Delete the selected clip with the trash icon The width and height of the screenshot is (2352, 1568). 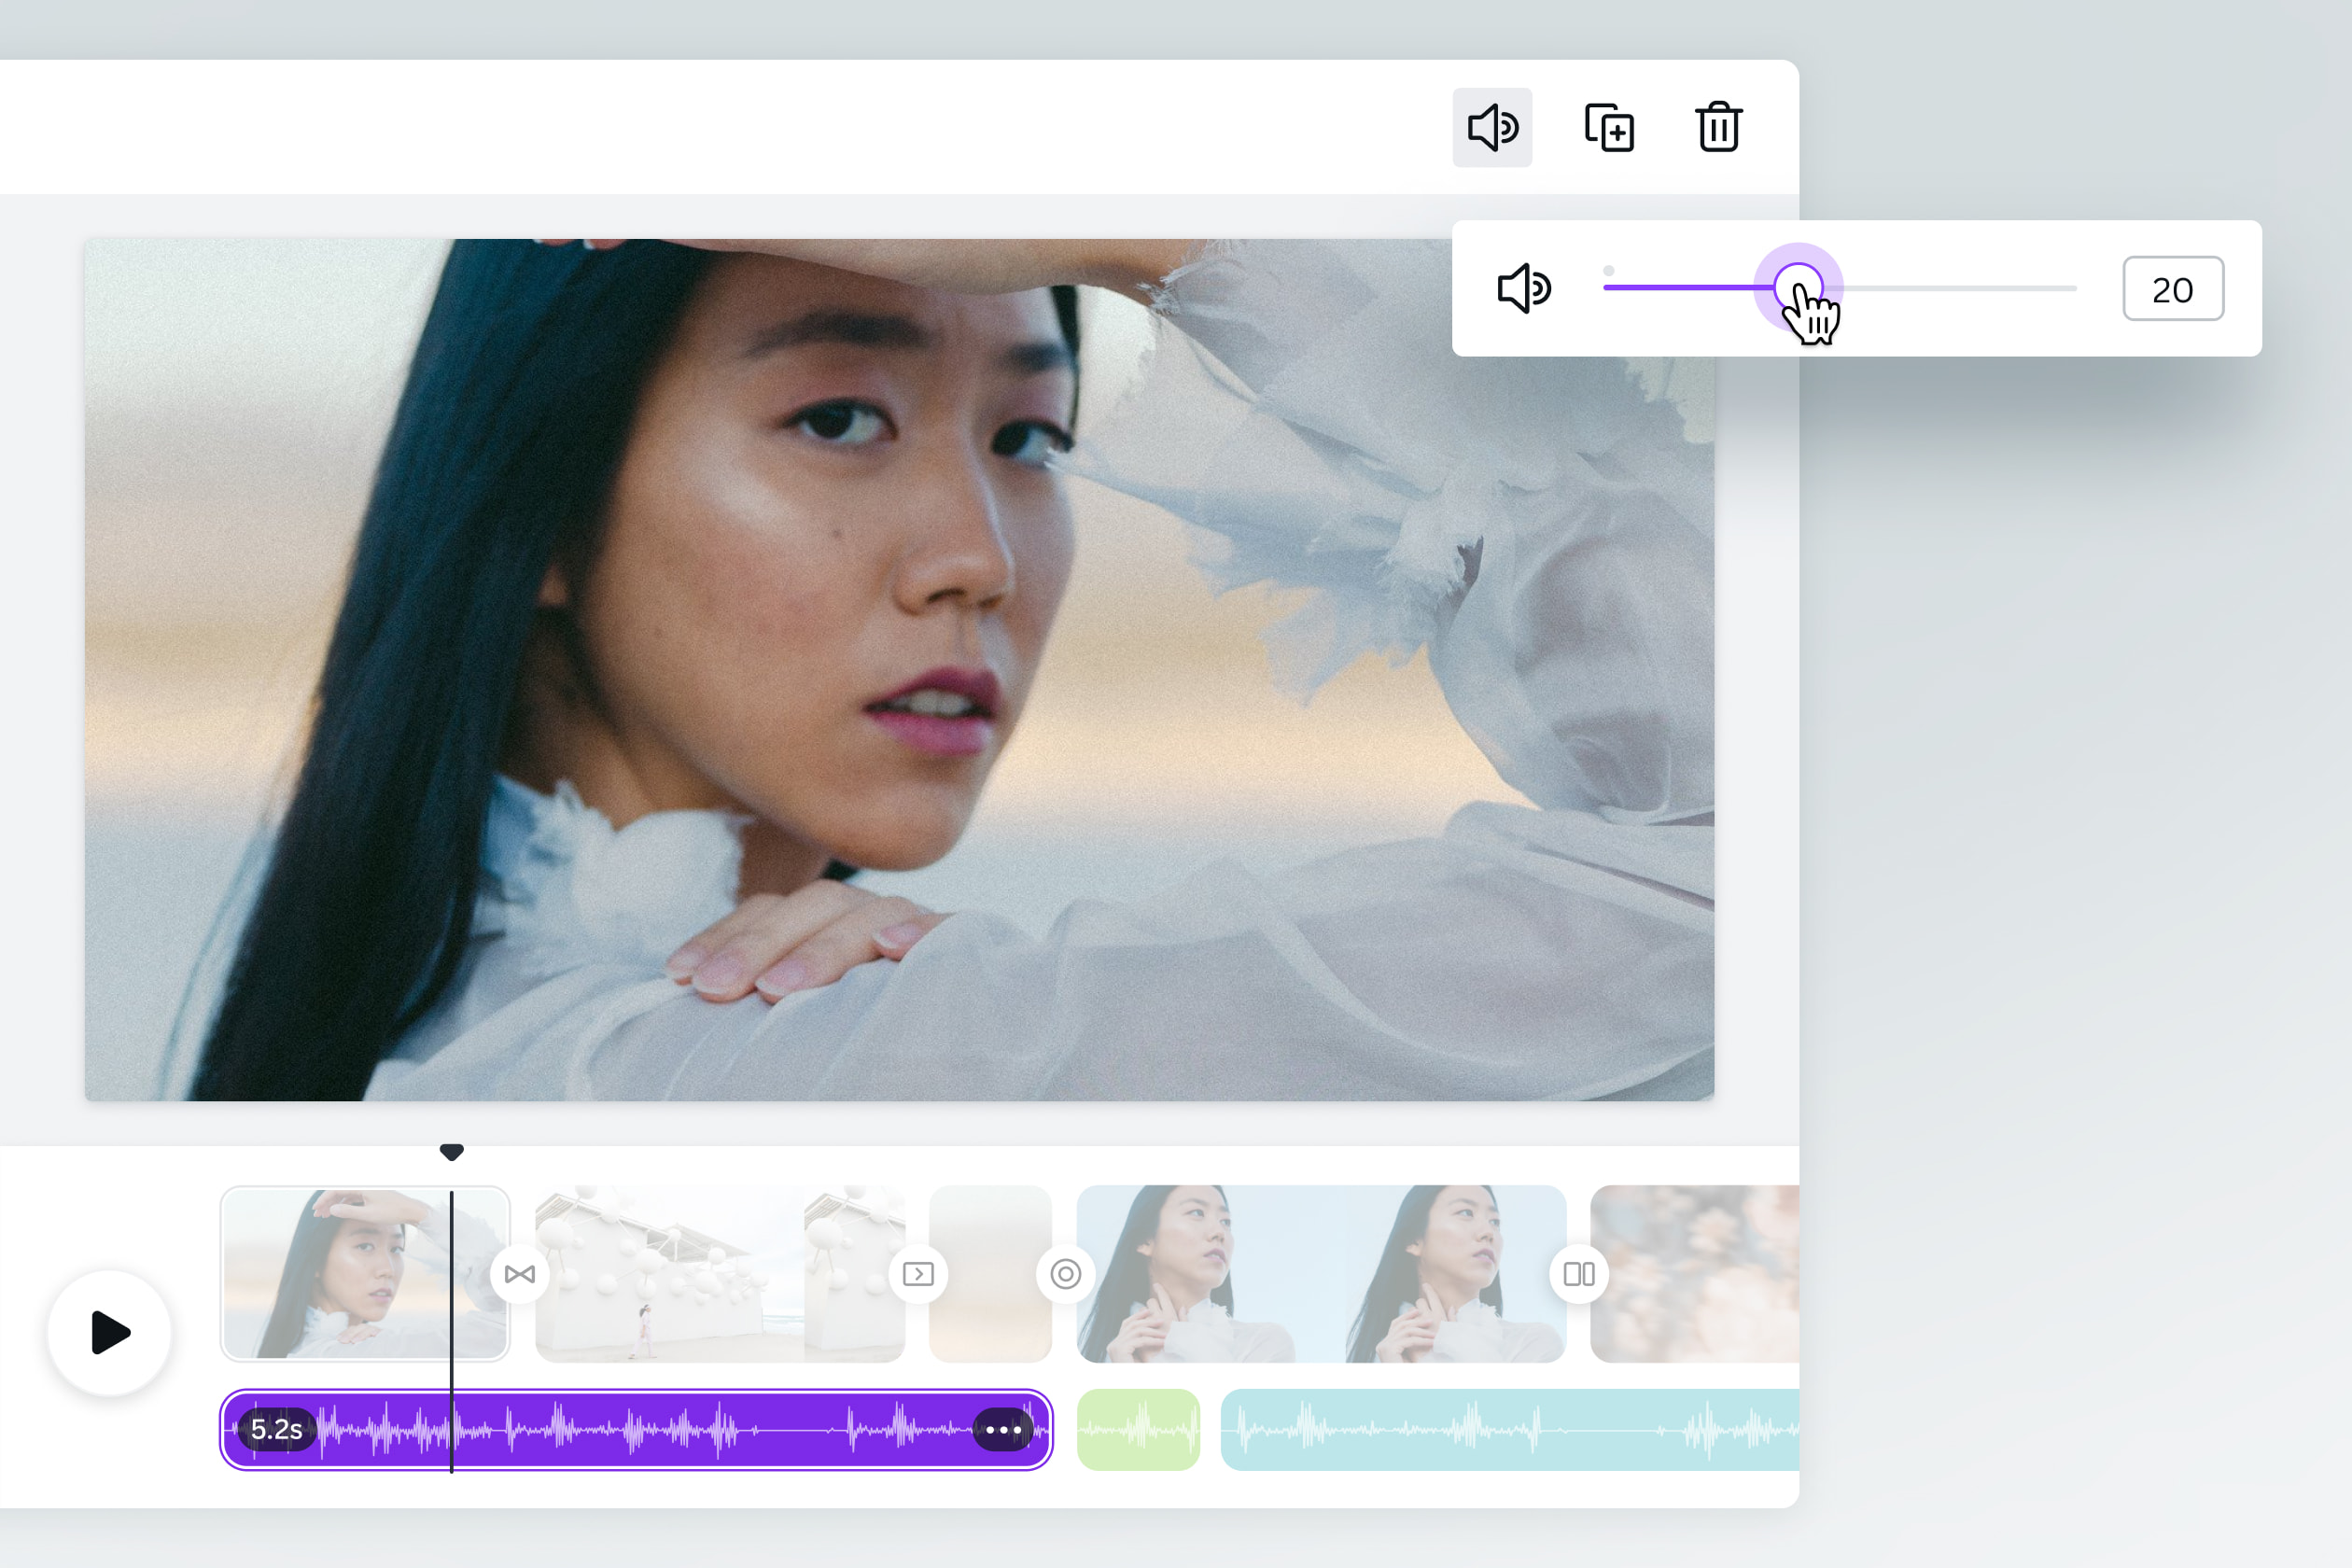[x=1718, y=127]
